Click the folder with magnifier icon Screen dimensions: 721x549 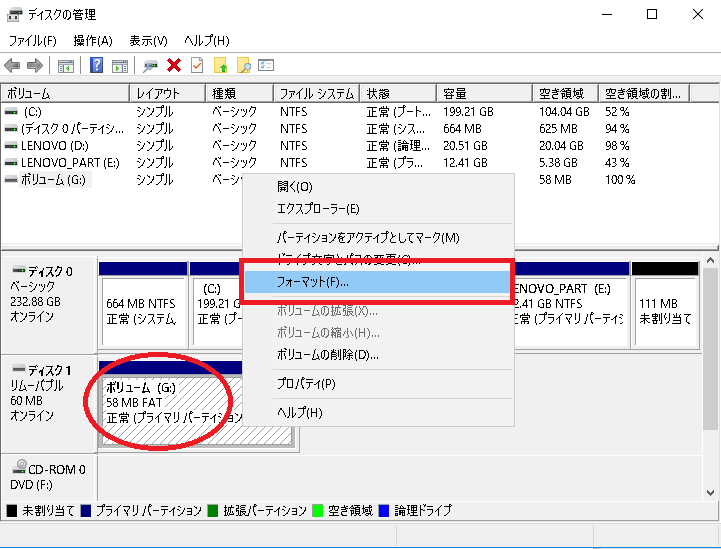pyautogui.click(x=244, y=65)
